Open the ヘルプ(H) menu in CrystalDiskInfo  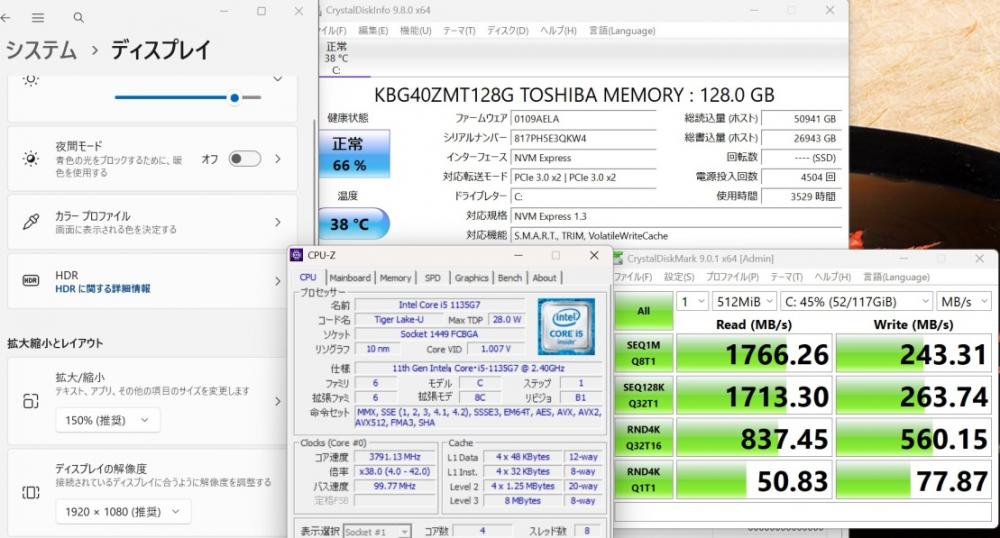coord(558,31)
